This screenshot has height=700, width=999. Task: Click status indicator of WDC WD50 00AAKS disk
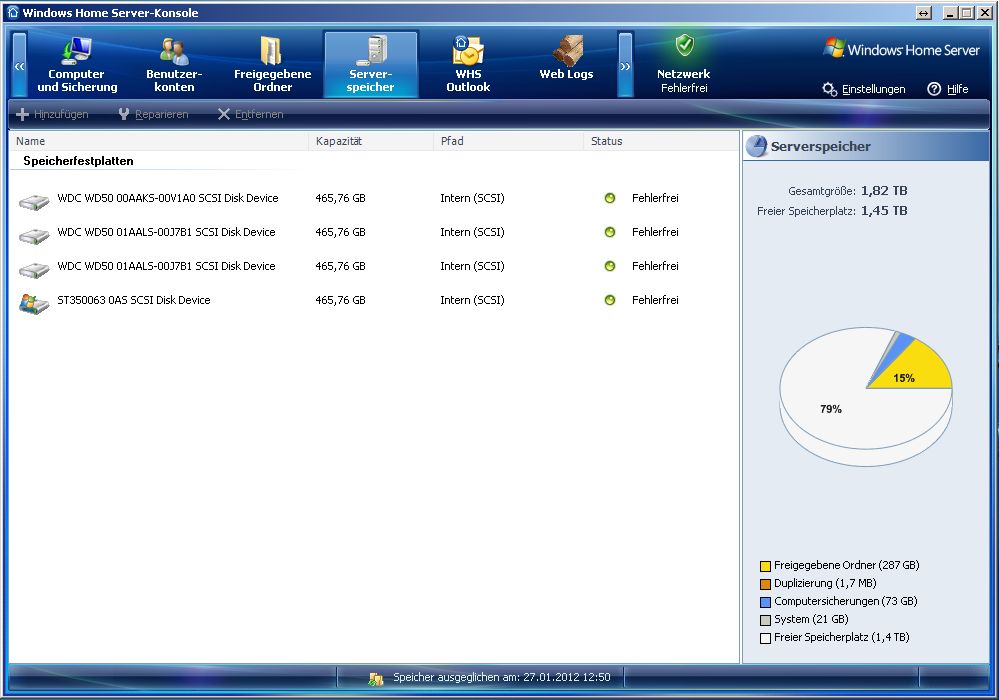tap(610, 198)
